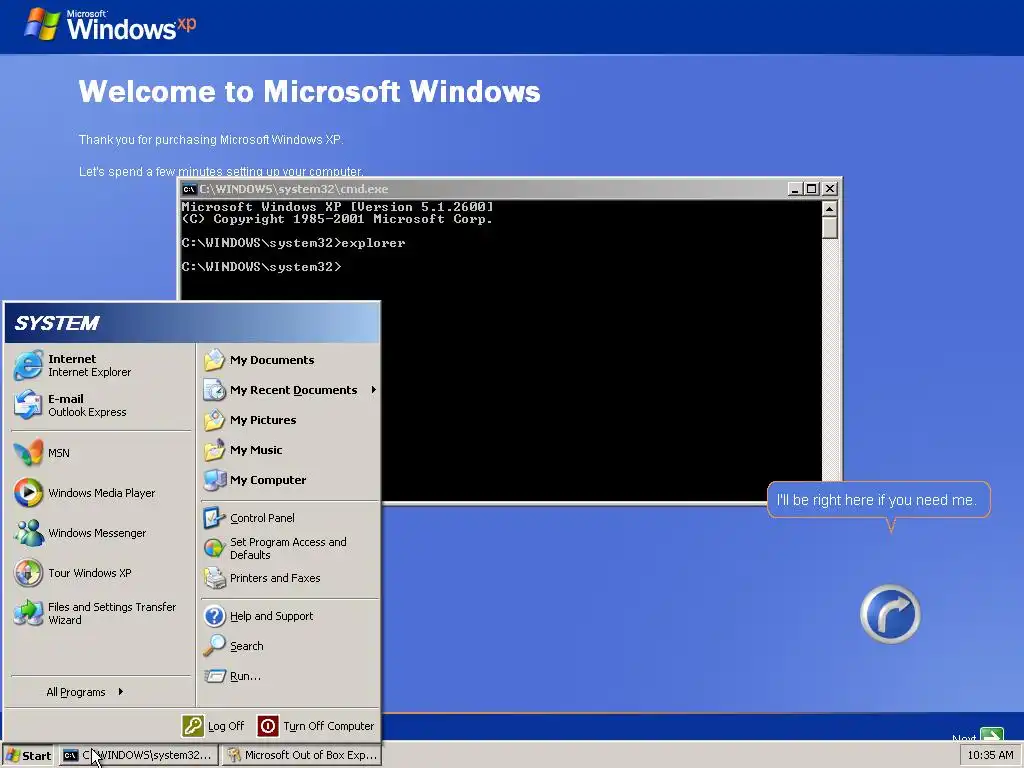Click the Turn Off Computer label
Screen dimensions: 1024x768
(x=328, y=726)
